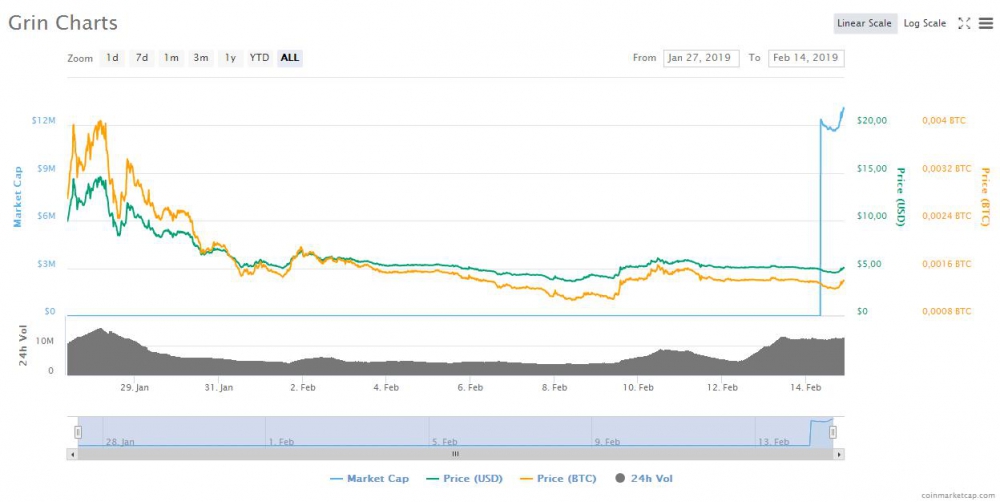Toggle 24h Vol series in legend
Viewport: 1000px width, 502px height.
643,478
